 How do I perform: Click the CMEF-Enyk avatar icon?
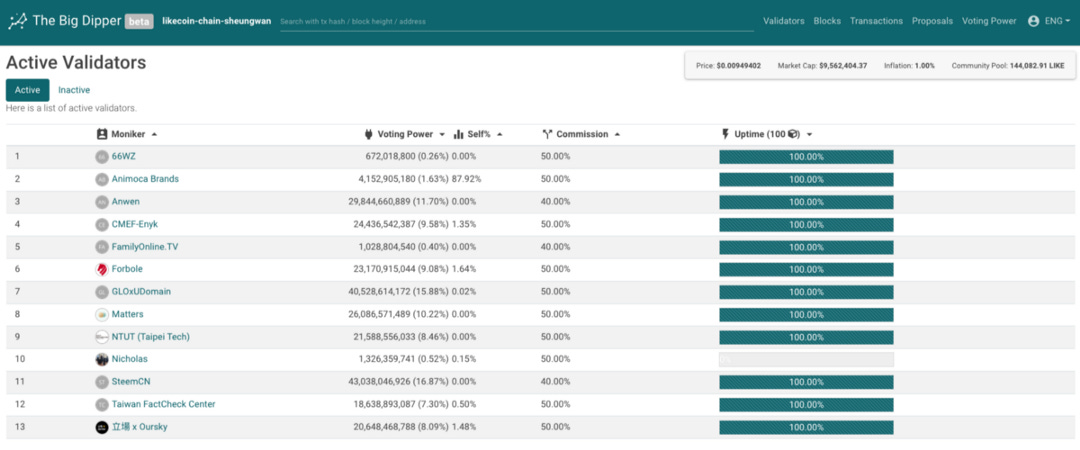(x=102, y=224)
